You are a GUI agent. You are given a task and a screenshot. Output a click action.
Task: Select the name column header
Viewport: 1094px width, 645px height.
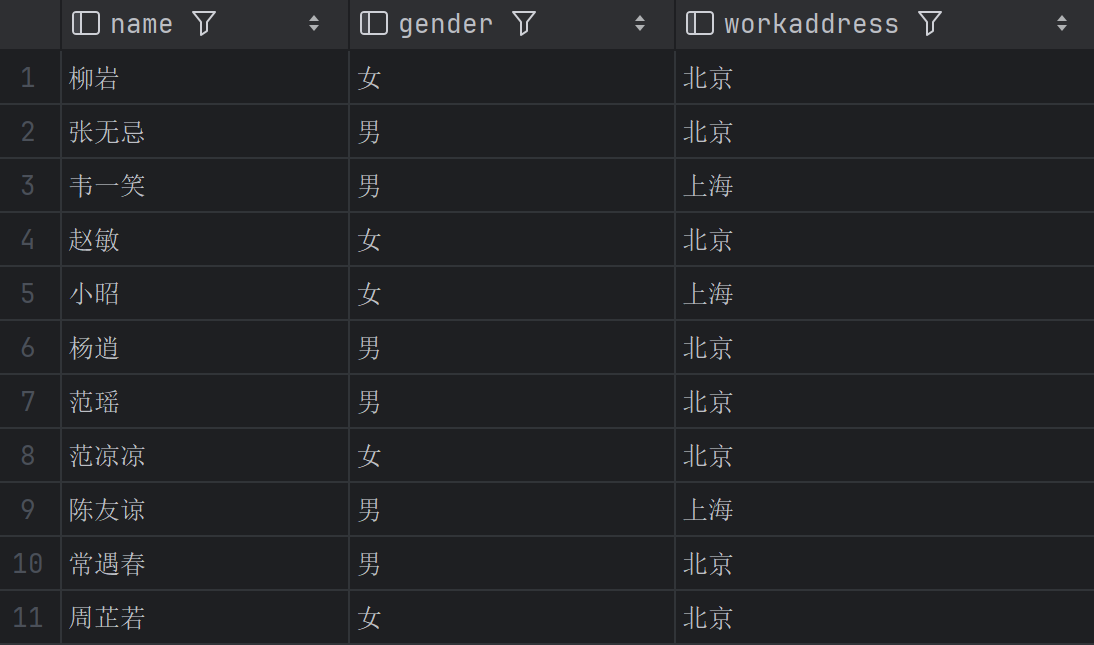pos(141,24)
